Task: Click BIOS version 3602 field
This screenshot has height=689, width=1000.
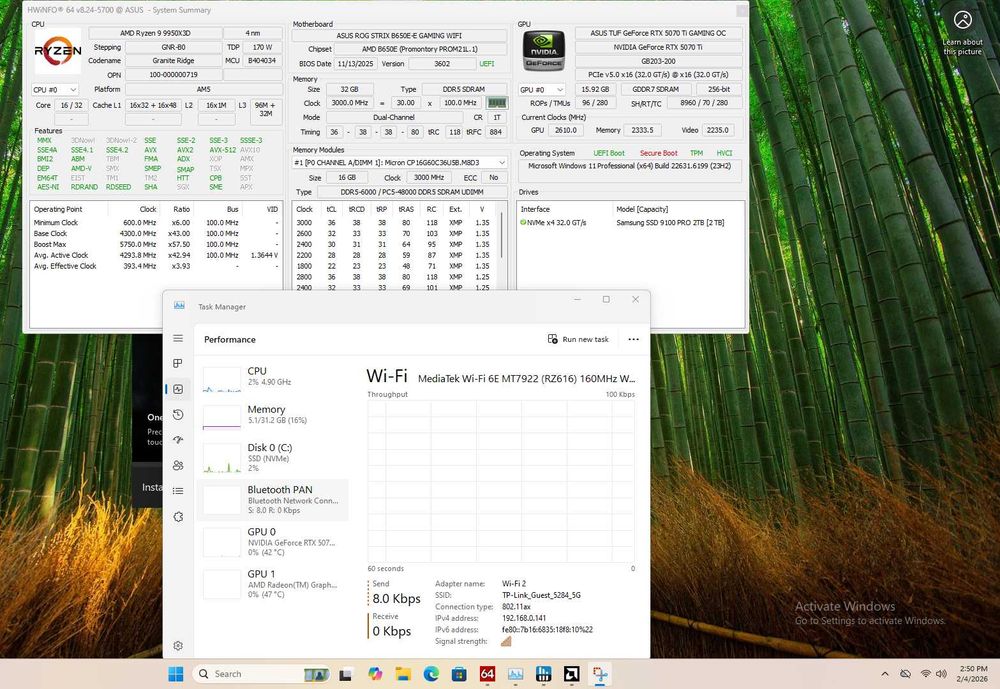Action: [442, 64]
